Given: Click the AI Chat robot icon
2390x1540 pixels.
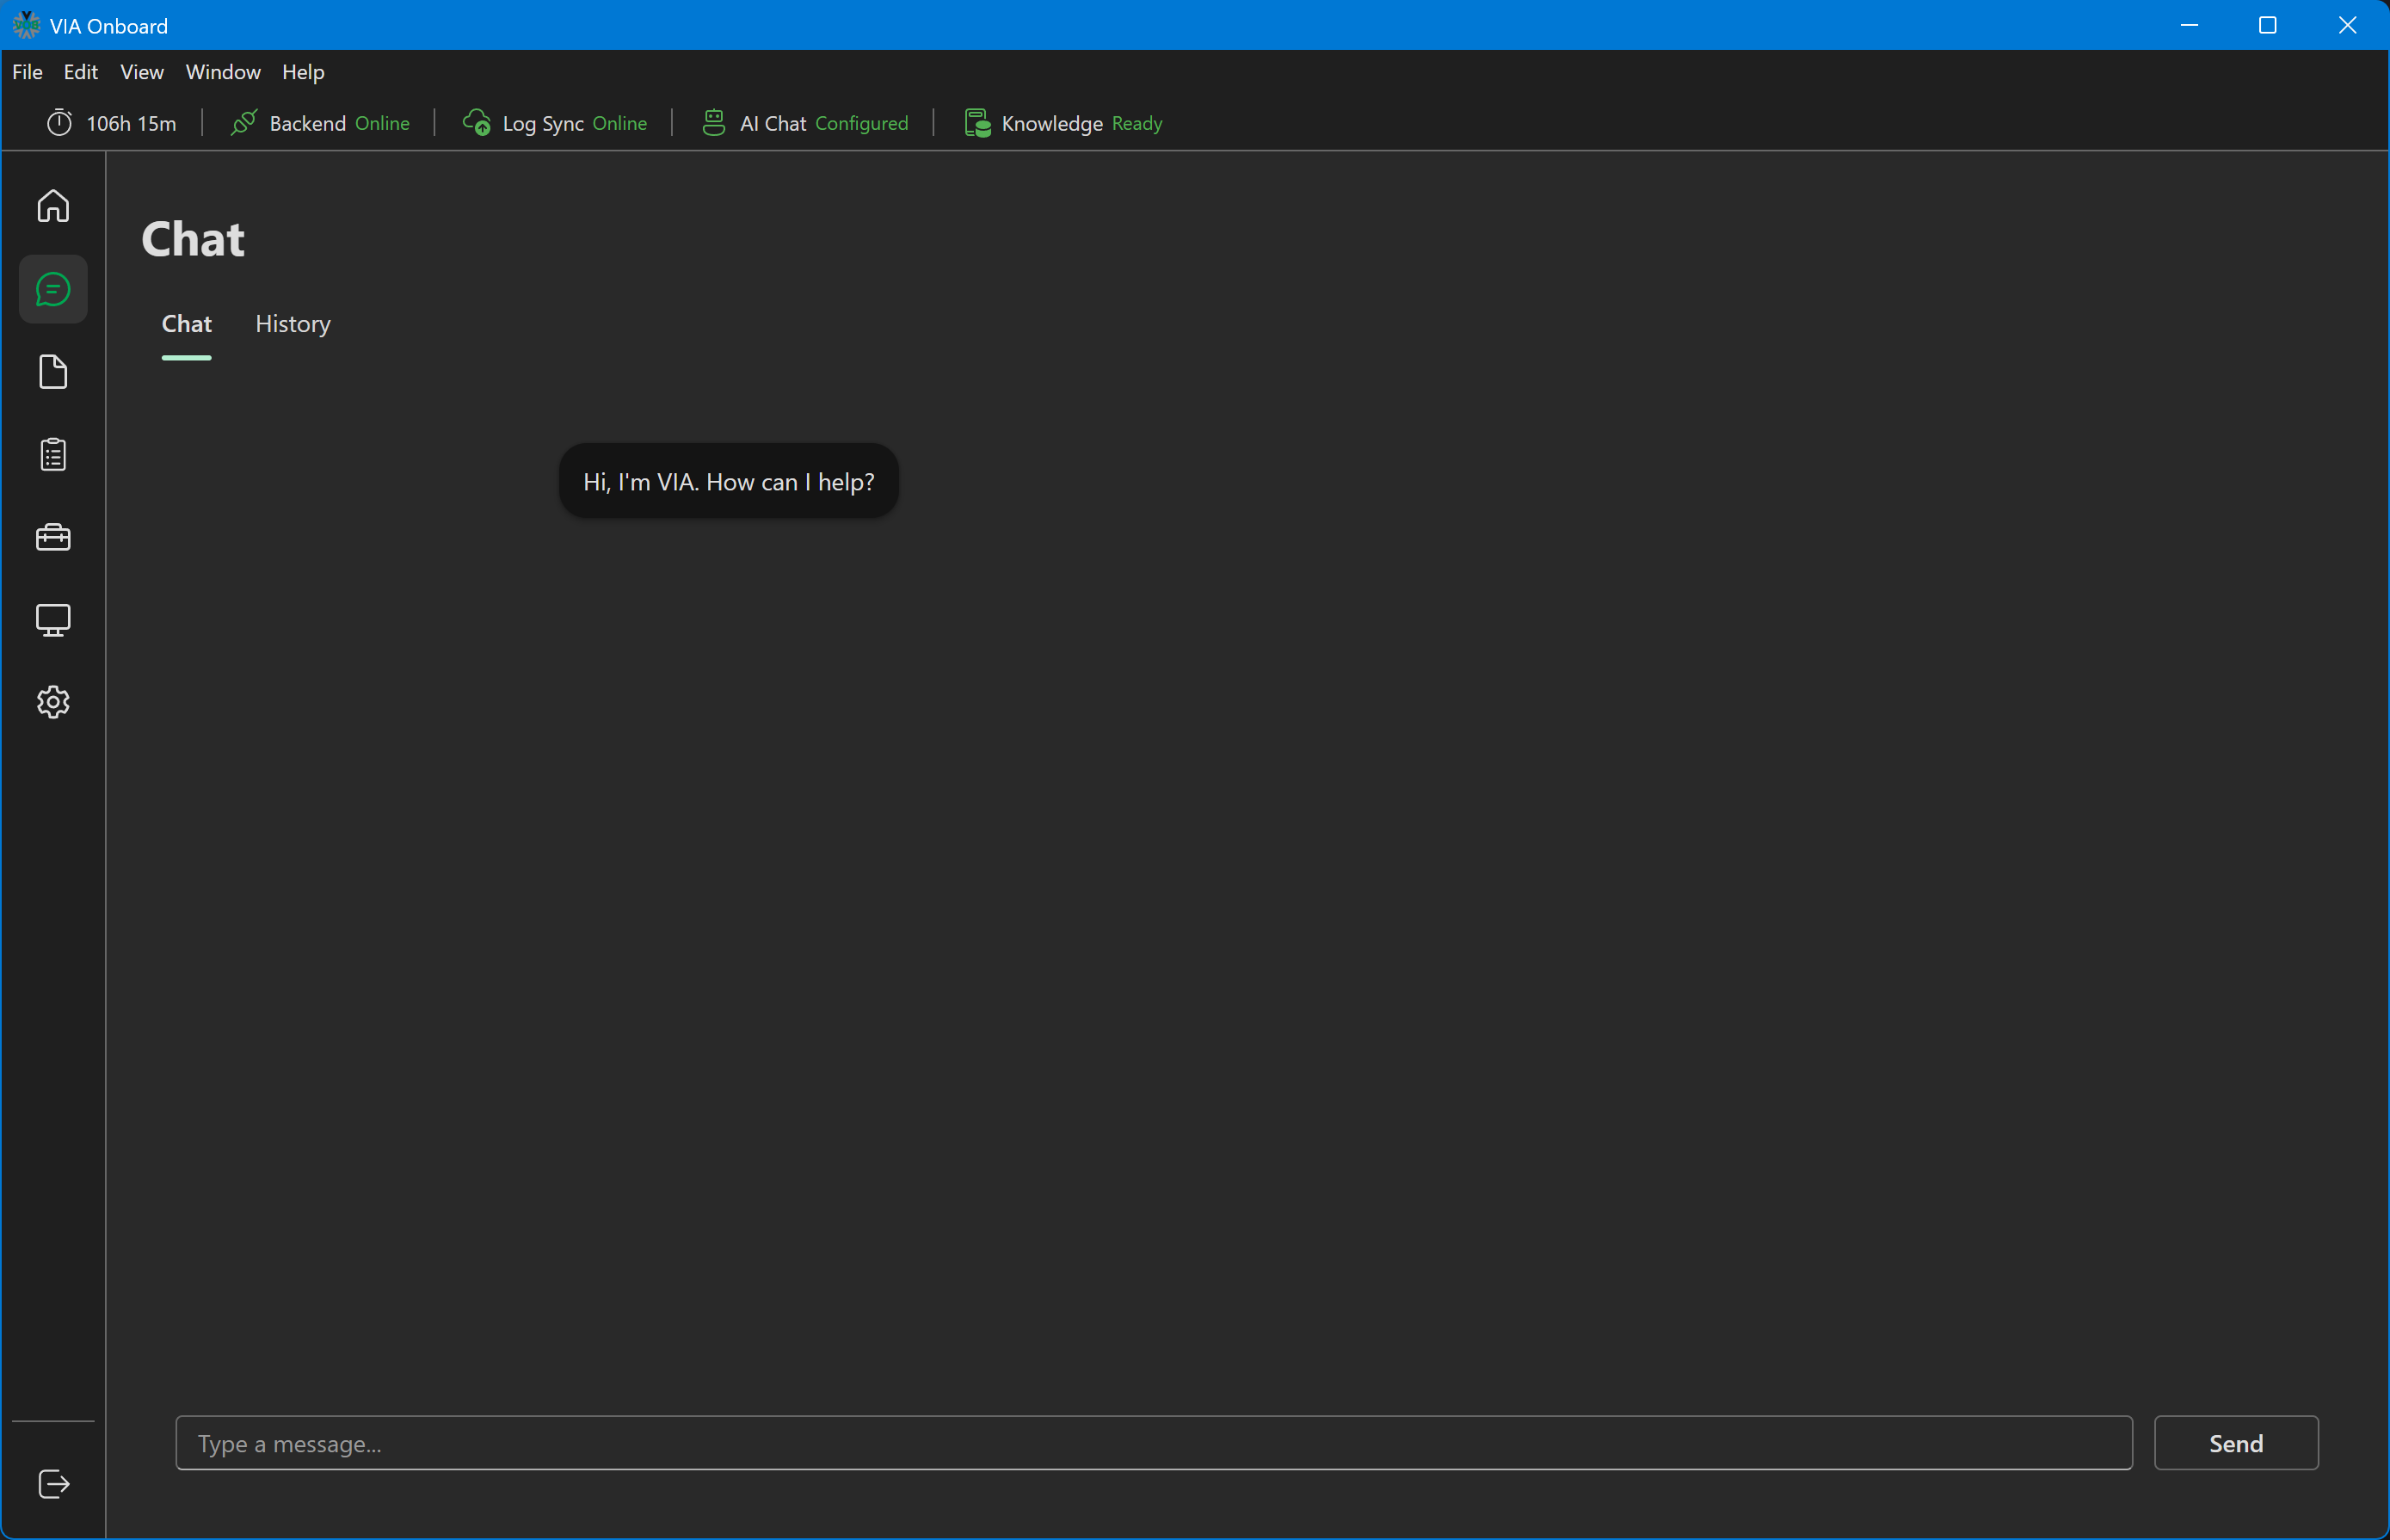Looking at the screenshot, I should (714, 123).
